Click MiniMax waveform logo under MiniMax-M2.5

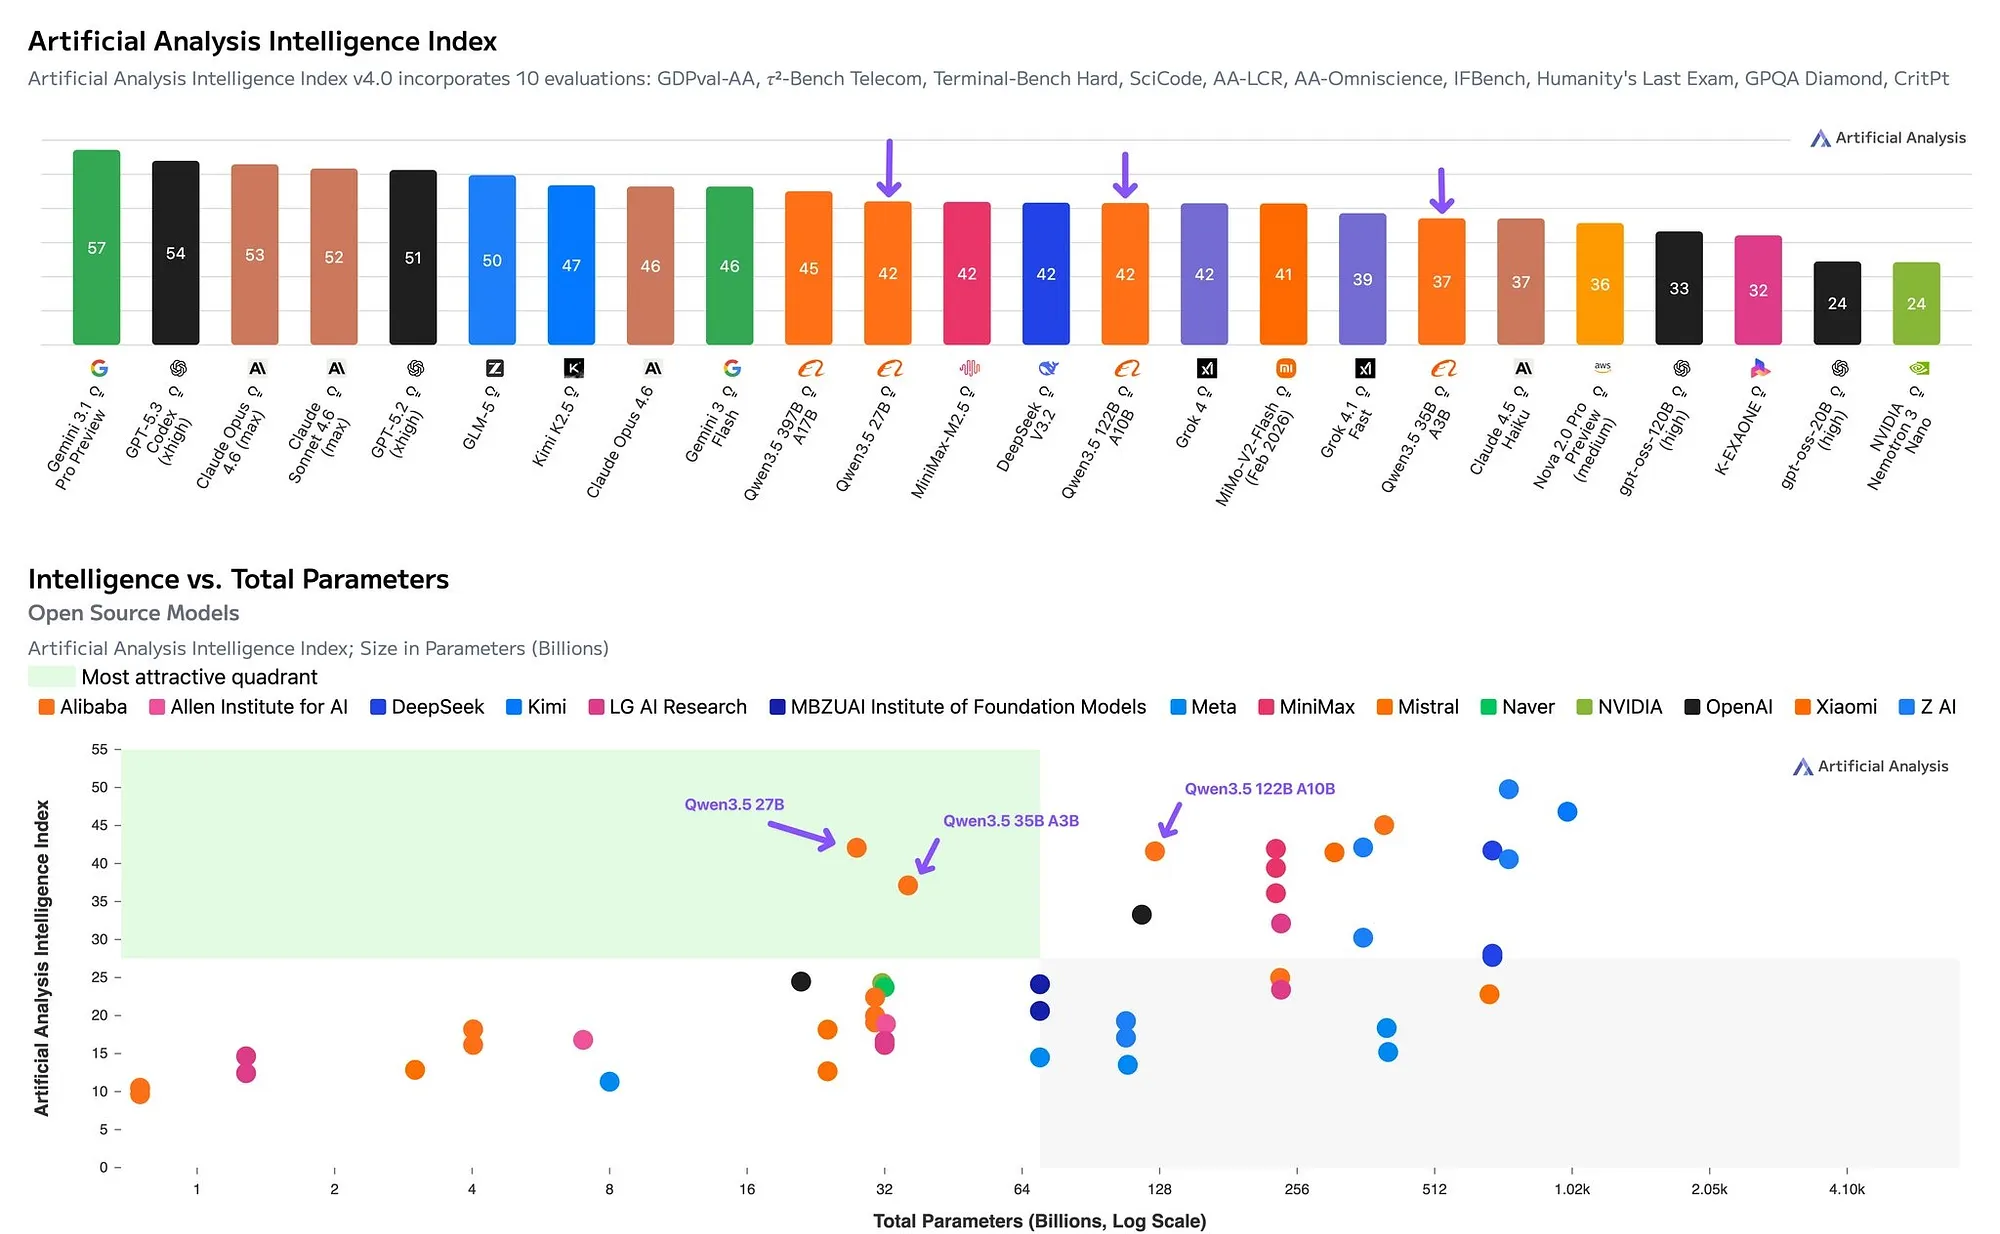click(x=969, y=368)
